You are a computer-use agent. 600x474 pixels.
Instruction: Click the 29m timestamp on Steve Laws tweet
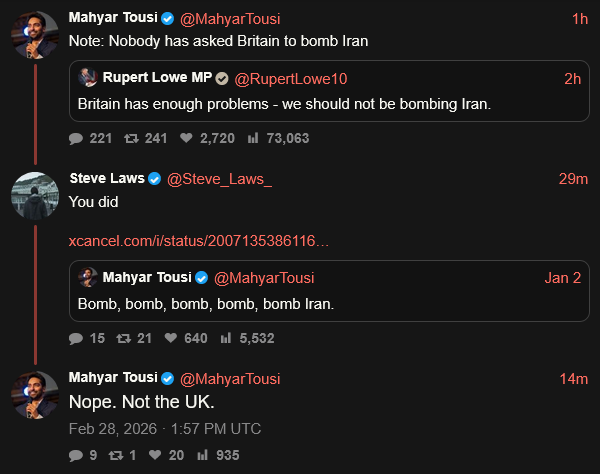click(x=573, y=179)
